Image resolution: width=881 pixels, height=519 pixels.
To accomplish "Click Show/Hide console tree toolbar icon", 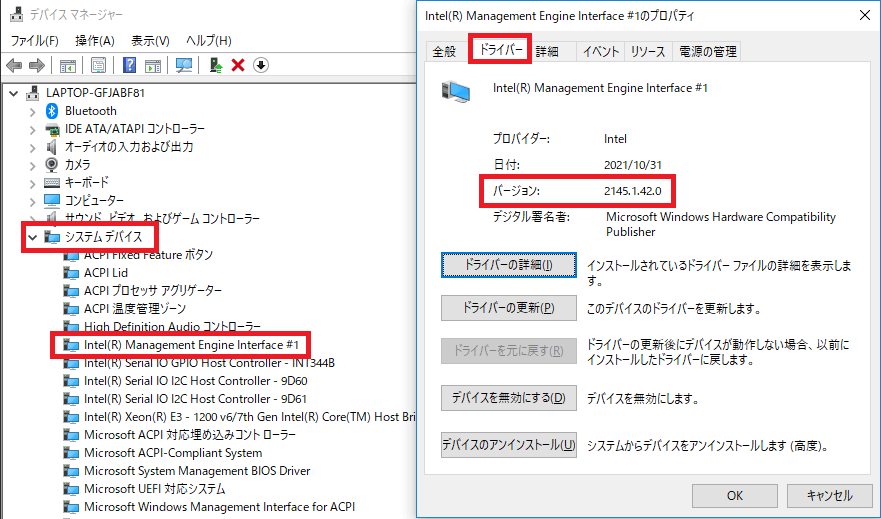I will click(x=68, y=66).
